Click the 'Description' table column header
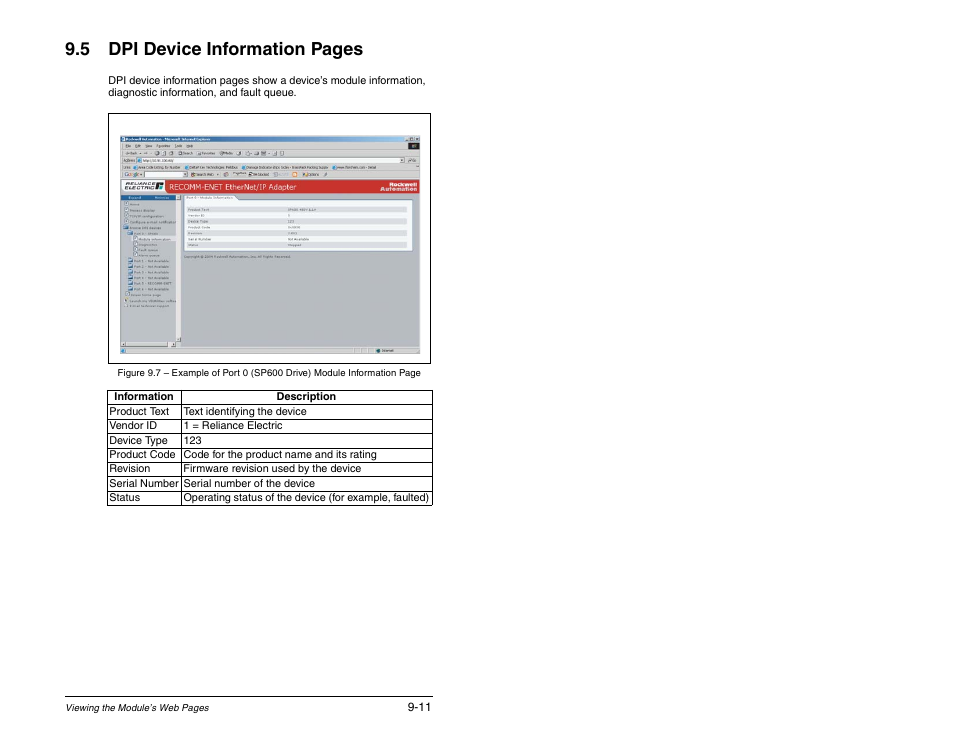The image size is (954, 738). [306, 397]
